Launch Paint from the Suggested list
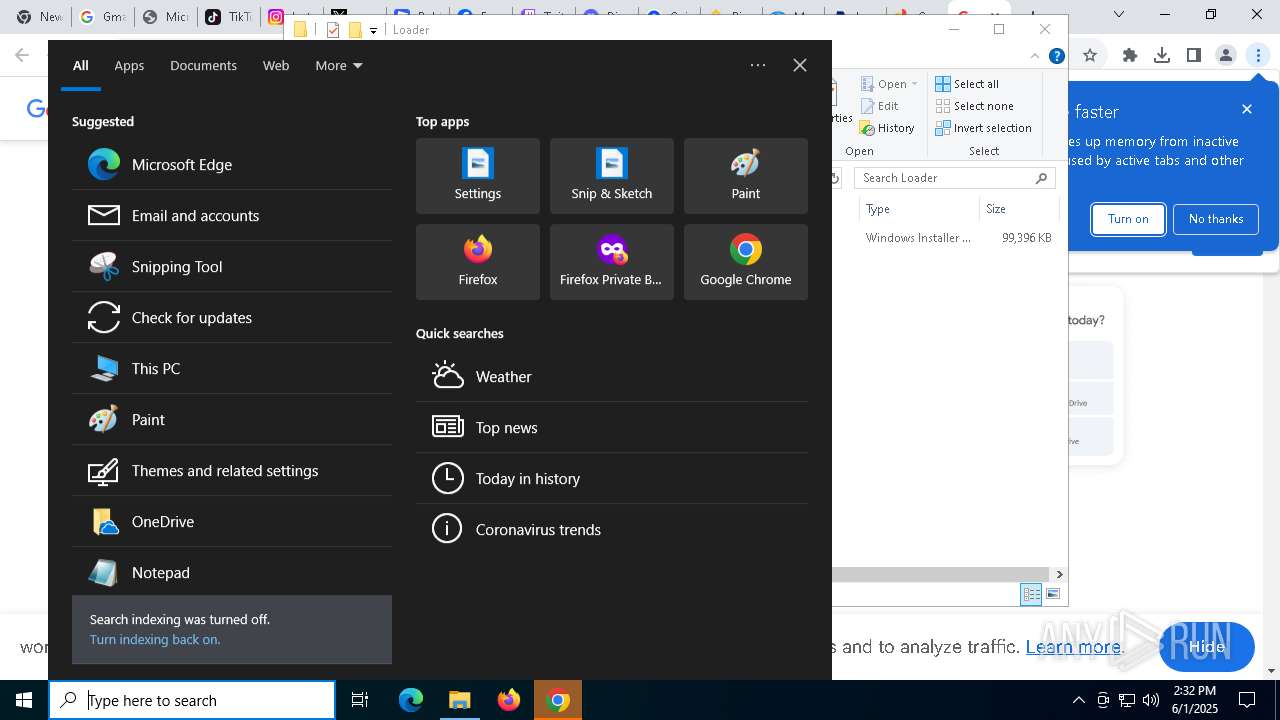 pyautogui.click(x=232, y=420)
